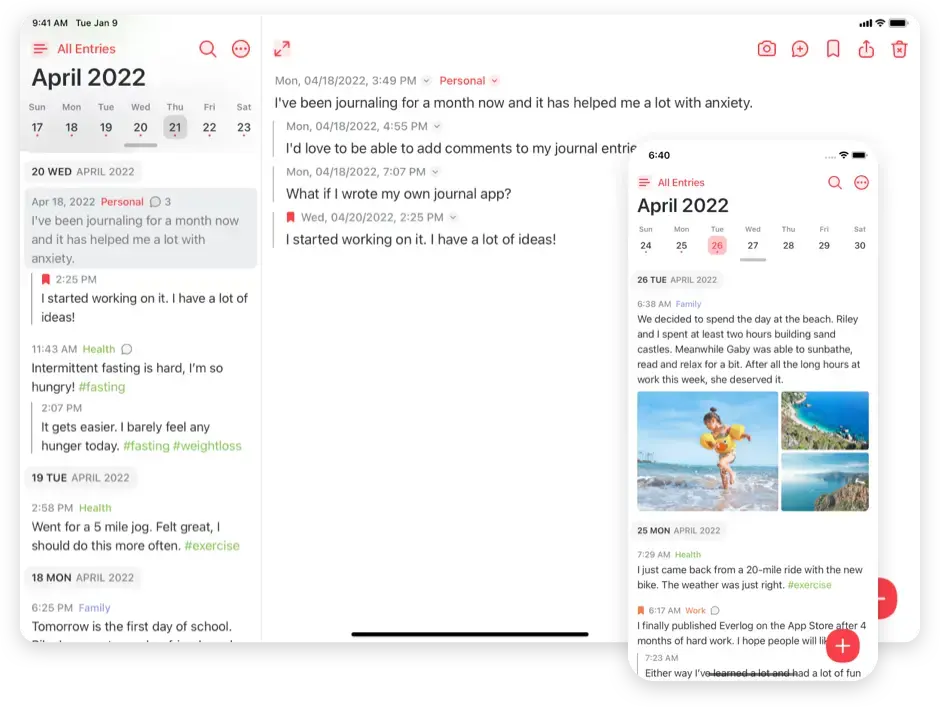Tap the red plus button on the phone
Screen dimensions: 940x708
[x=843, y=646]
